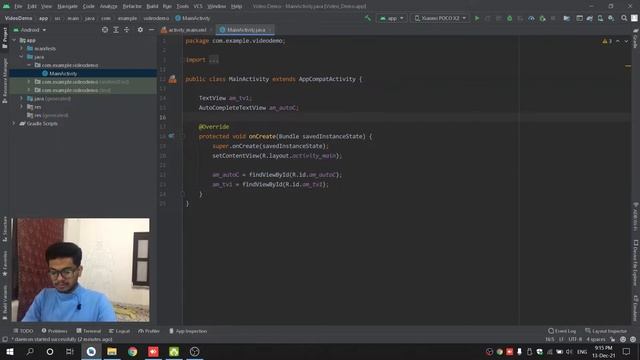The width and height of the screenshot is (640, 360).
Task: Expand the res folder
Action: pyautogui.click(x=22, y=107)
